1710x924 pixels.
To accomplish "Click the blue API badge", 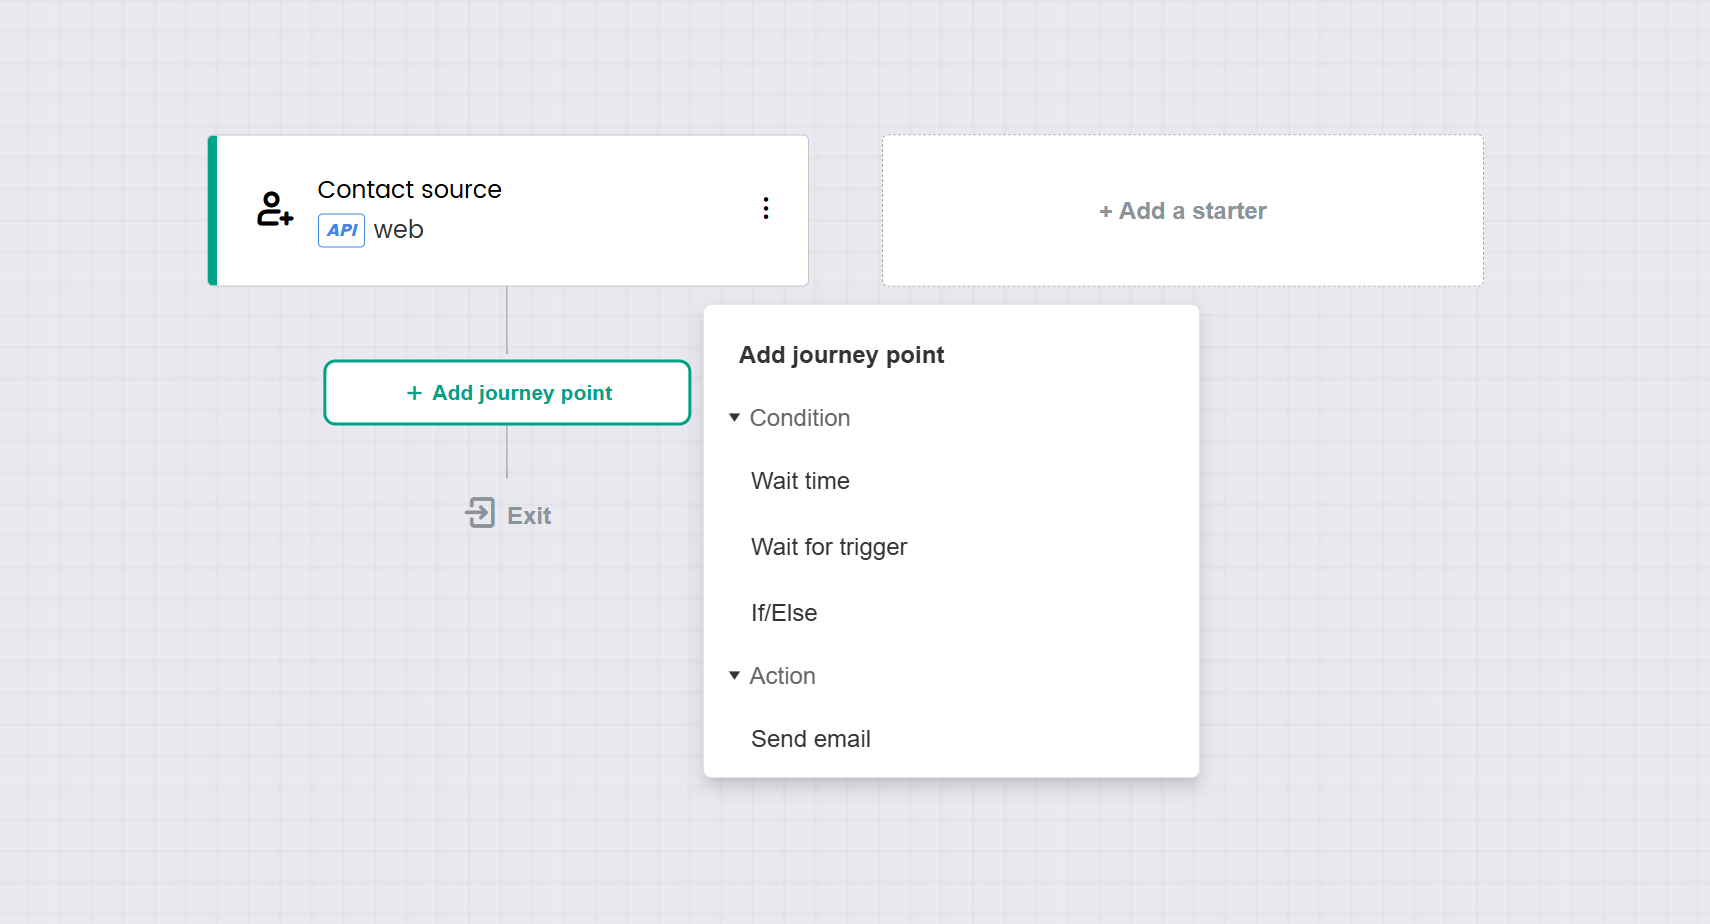I will tap(341, 230).
